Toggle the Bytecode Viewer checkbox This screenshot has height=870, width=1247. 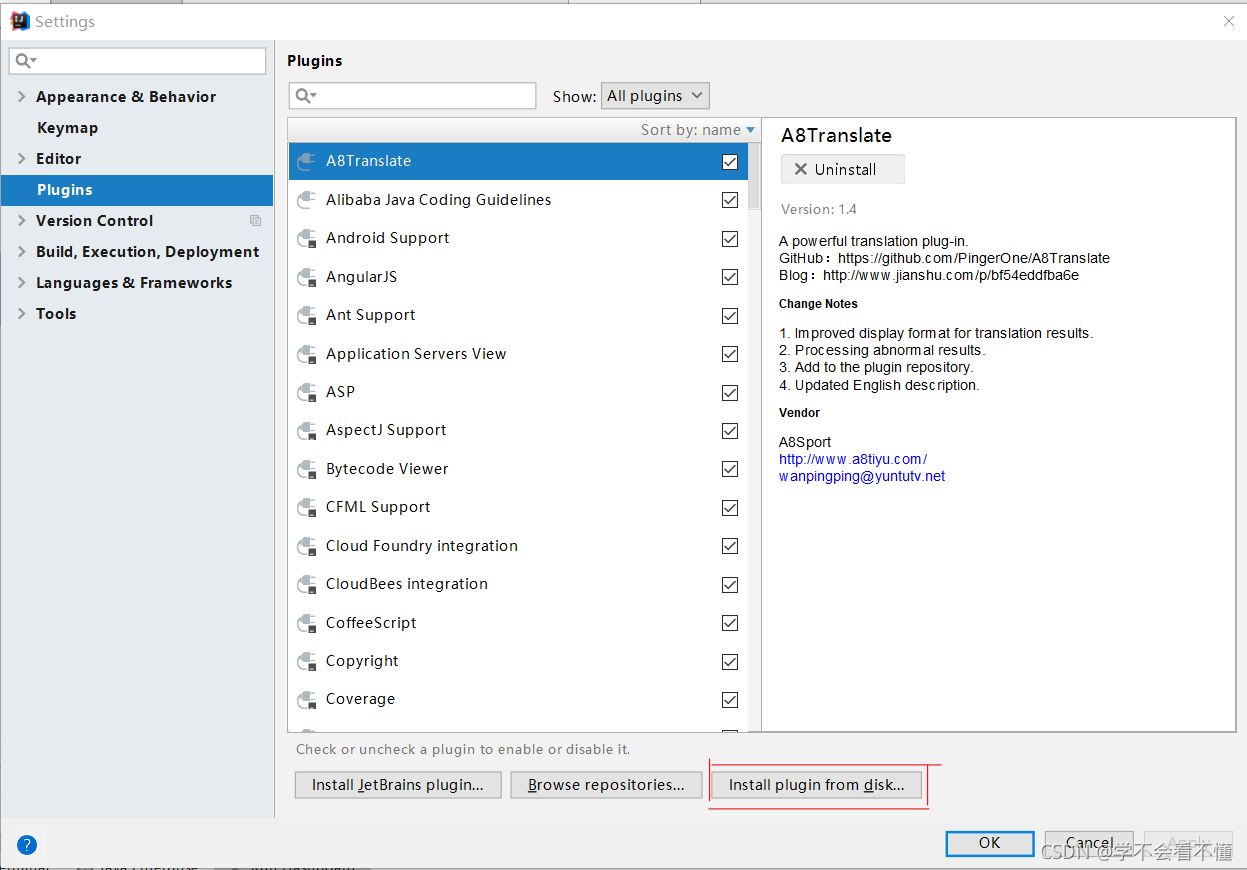730,470
